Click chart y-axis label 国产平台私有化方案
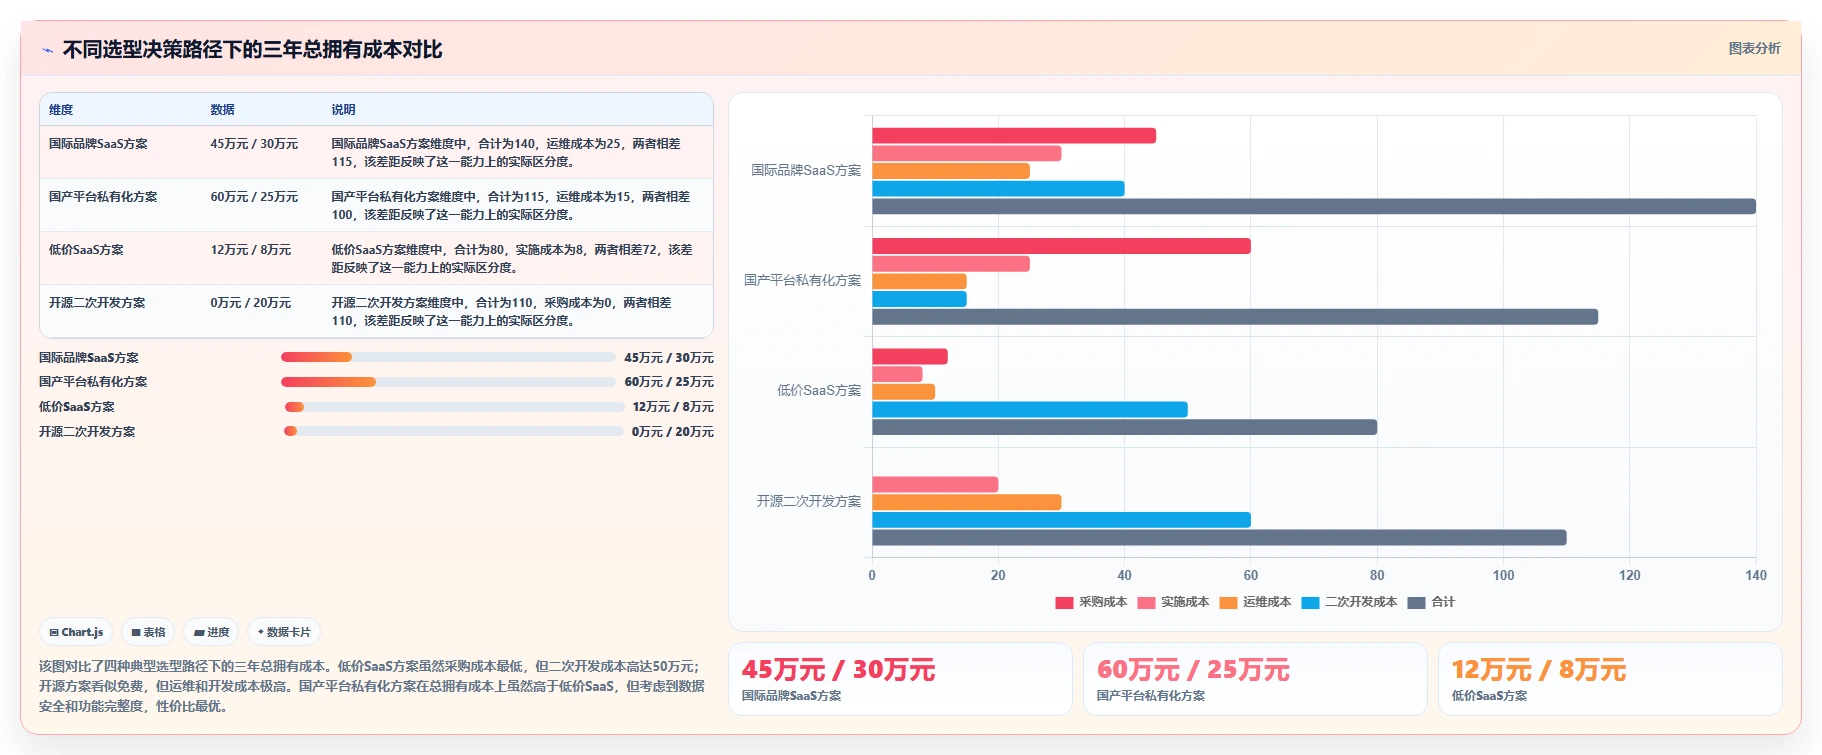1822x755 pixels. pyautogui.click(x=802, y=281)
